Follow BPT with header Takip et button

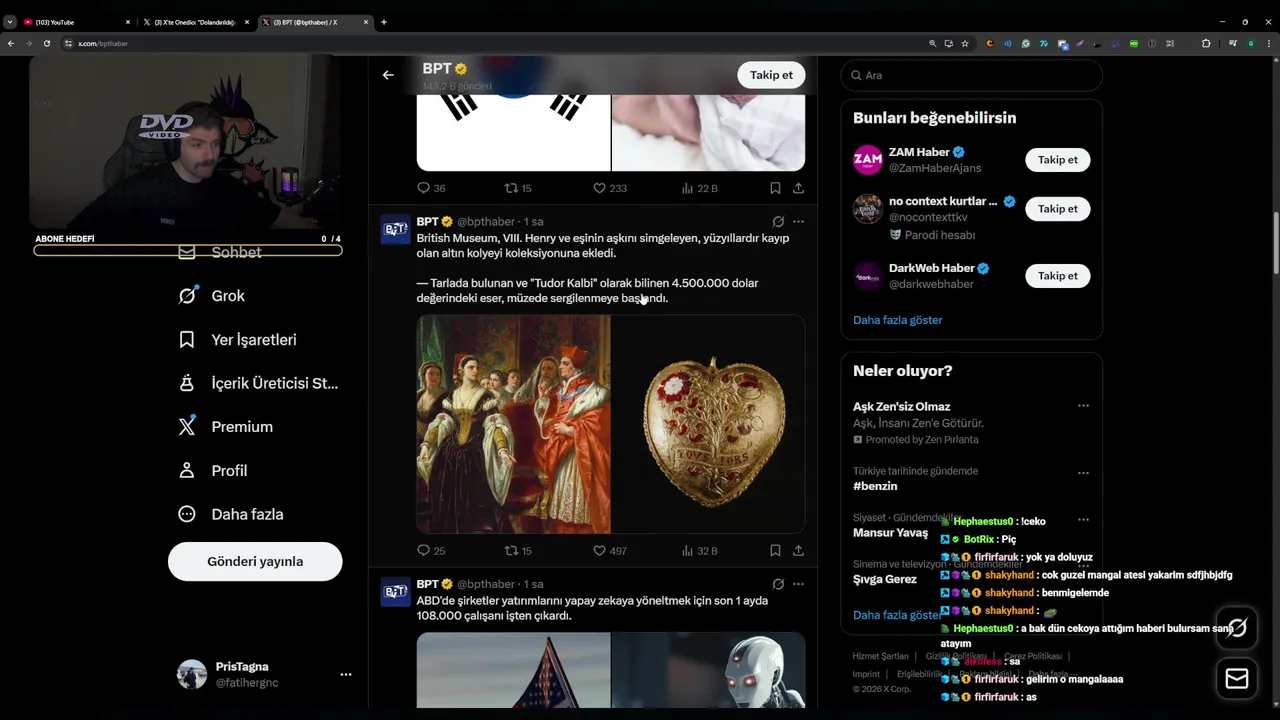coord(771,75)
